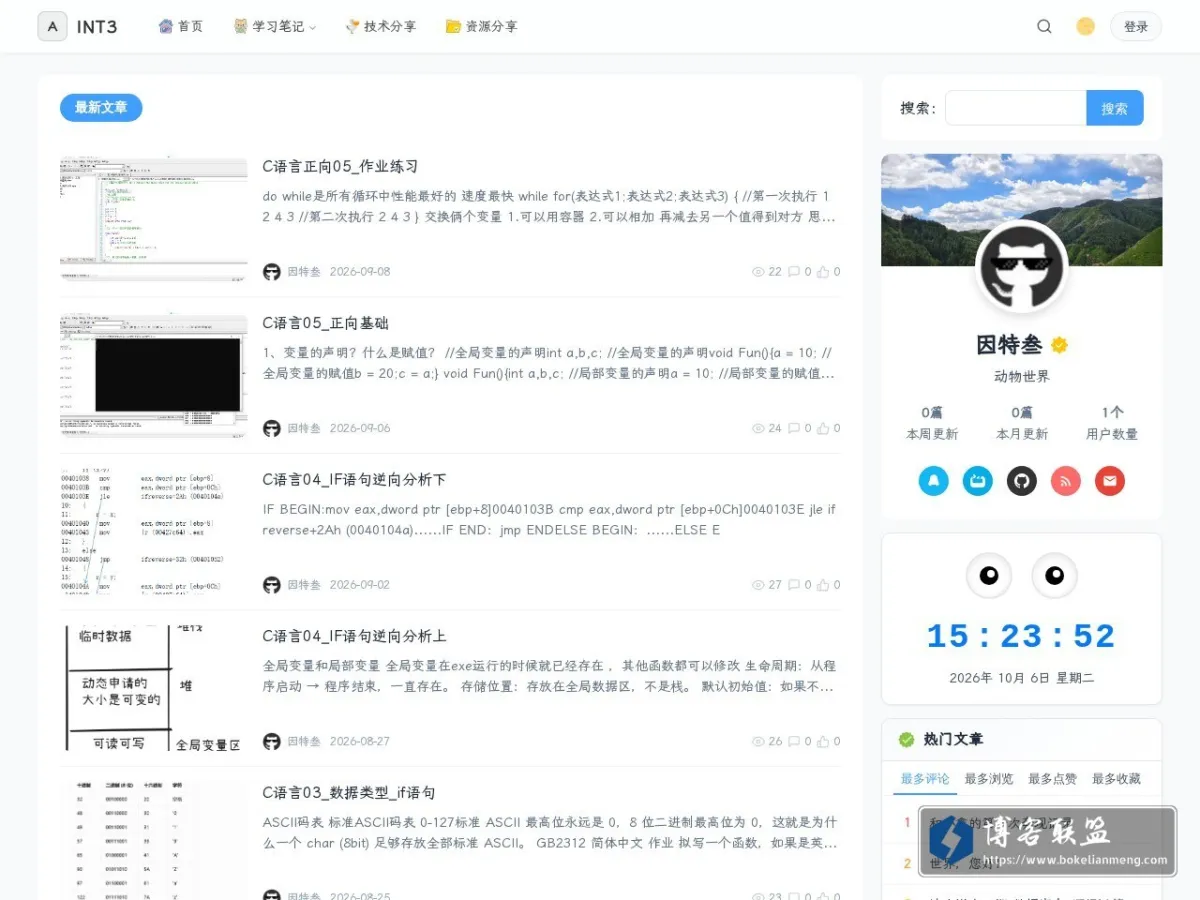
Task: Click comment icon on 正向基础 post
Action: pyautogui.click(x=794, y=428)
